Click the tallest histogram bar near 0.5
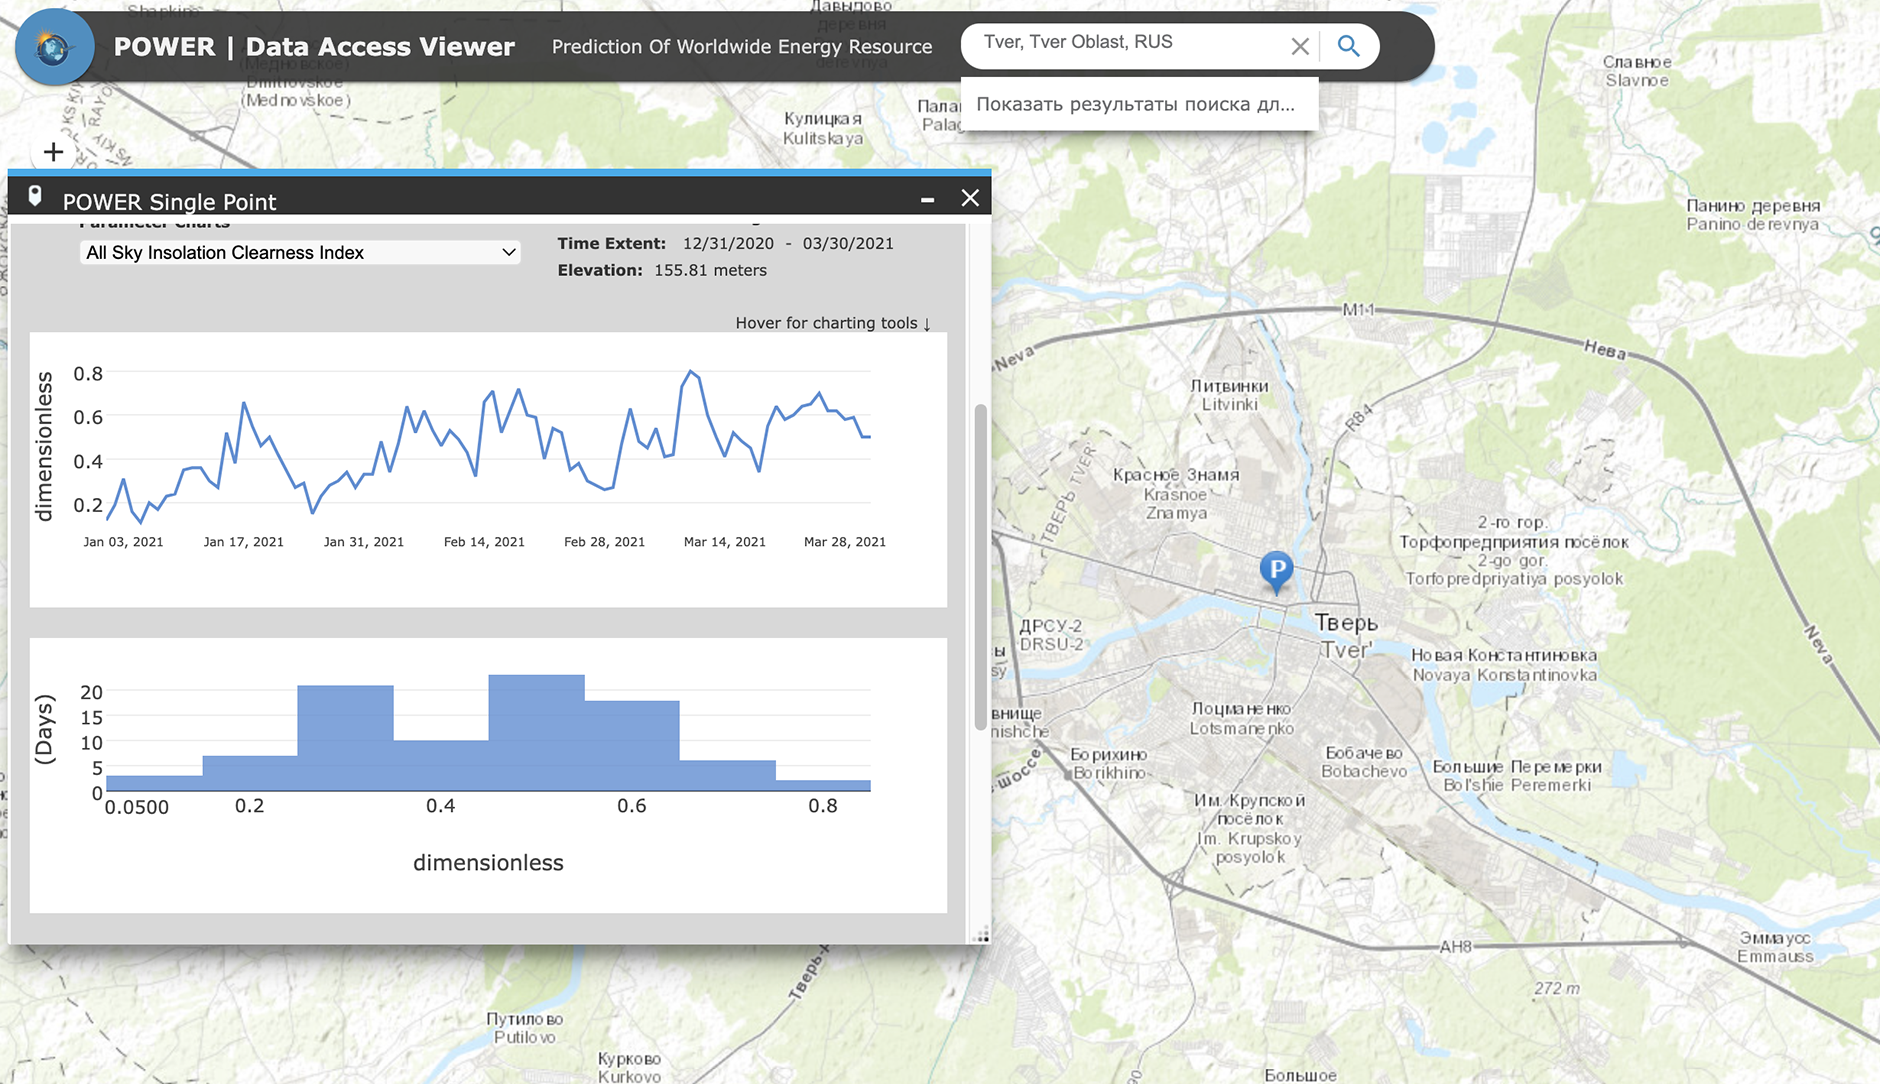 point(536,733)
